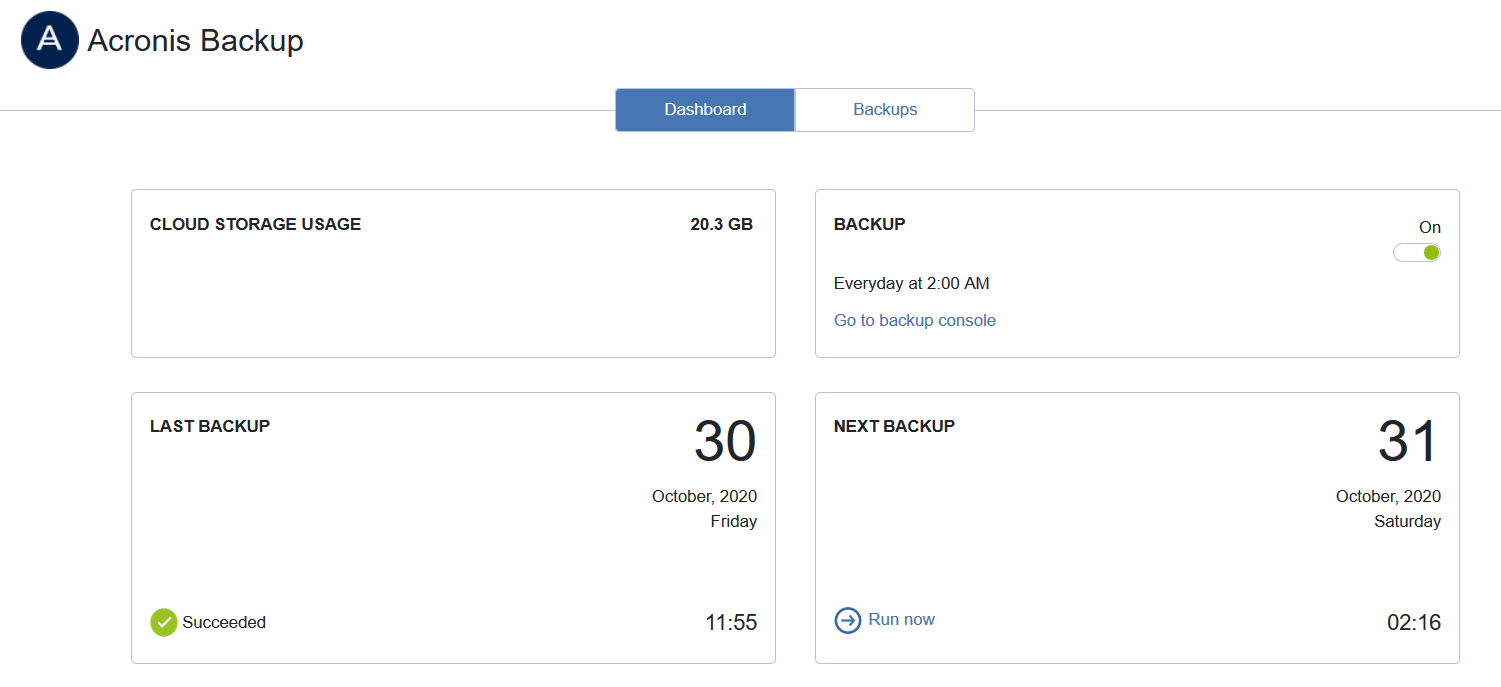Select the large date 30 on Last Backup
This screenshot has width=1501, height=687.
click(x=727, y=440)
